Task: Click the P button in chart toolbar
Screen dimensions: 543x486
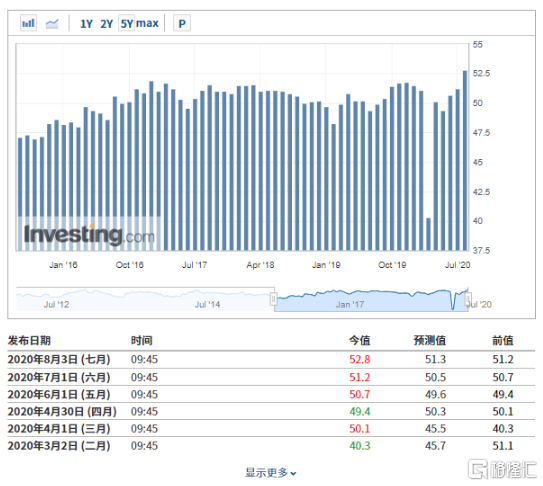Action: point(182,24)
